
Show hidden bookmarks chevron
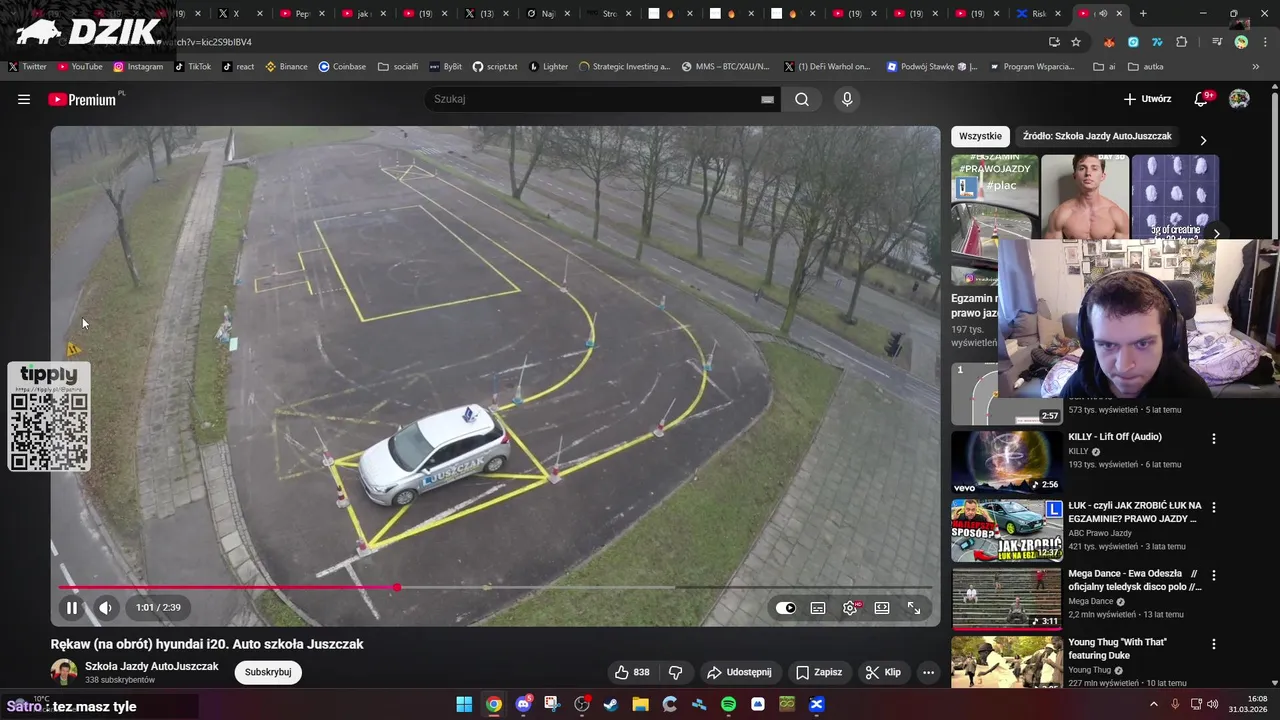1256,67
